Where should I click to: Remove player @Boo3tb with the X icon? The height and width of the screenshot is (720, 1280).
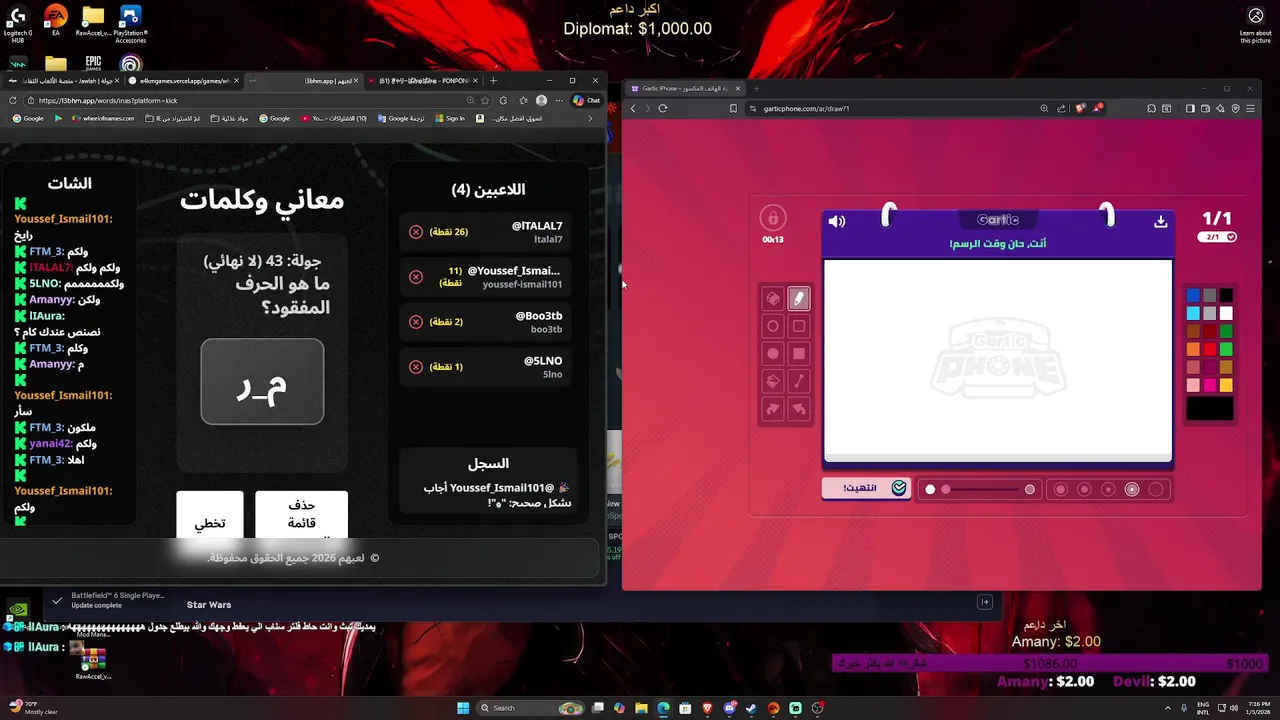pyautogui.click(x=416, y=322)
